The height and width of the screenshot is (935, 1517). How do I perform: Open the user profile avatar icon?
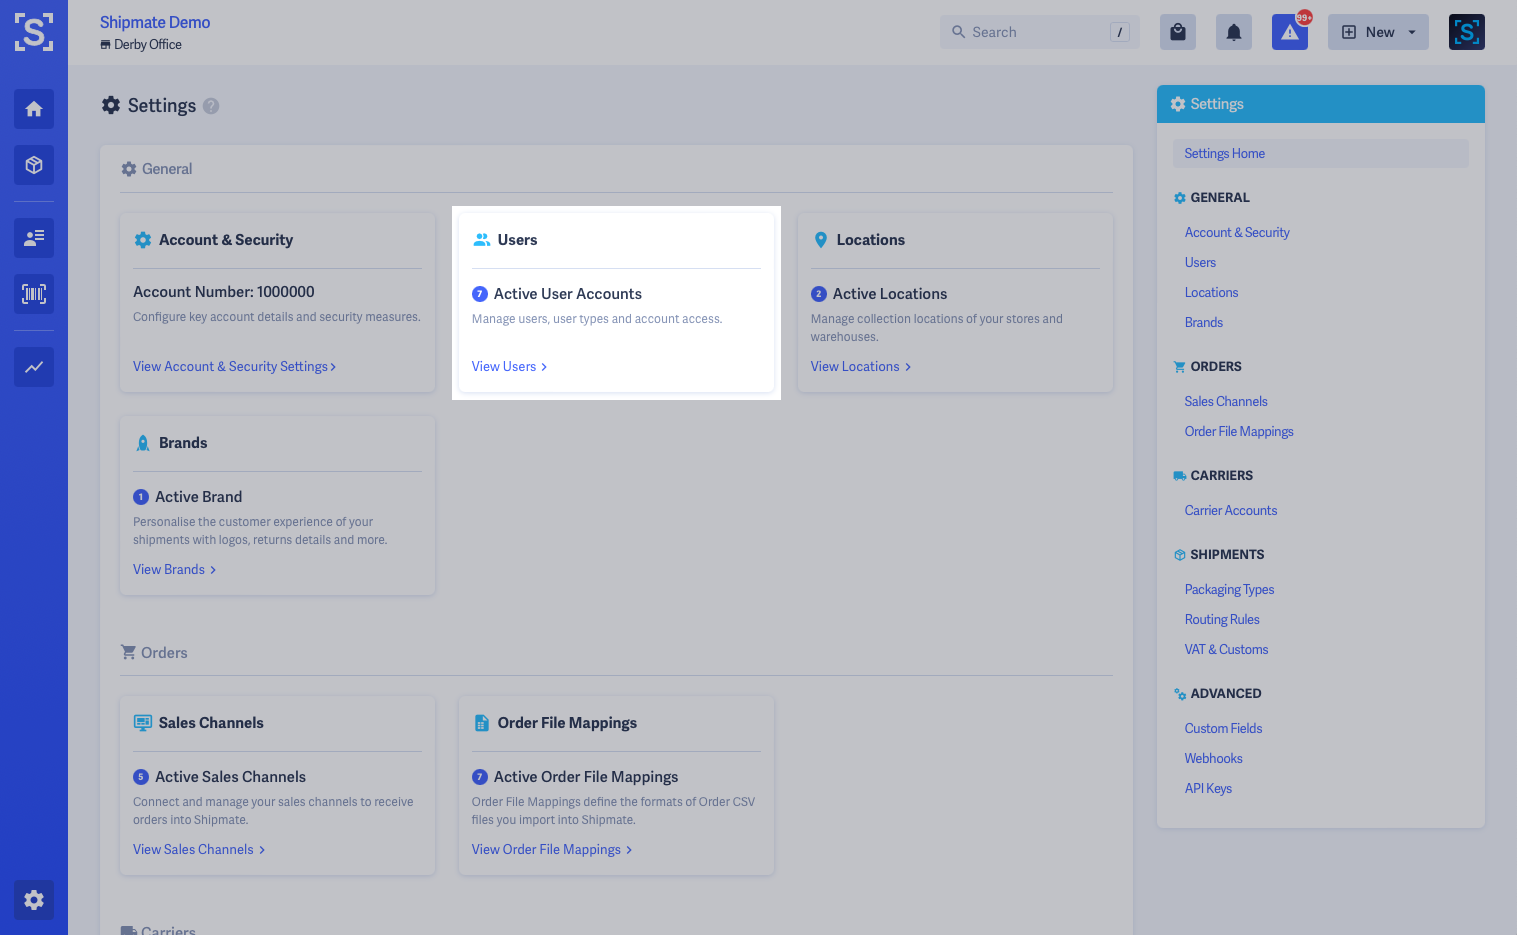point(1467,32)
